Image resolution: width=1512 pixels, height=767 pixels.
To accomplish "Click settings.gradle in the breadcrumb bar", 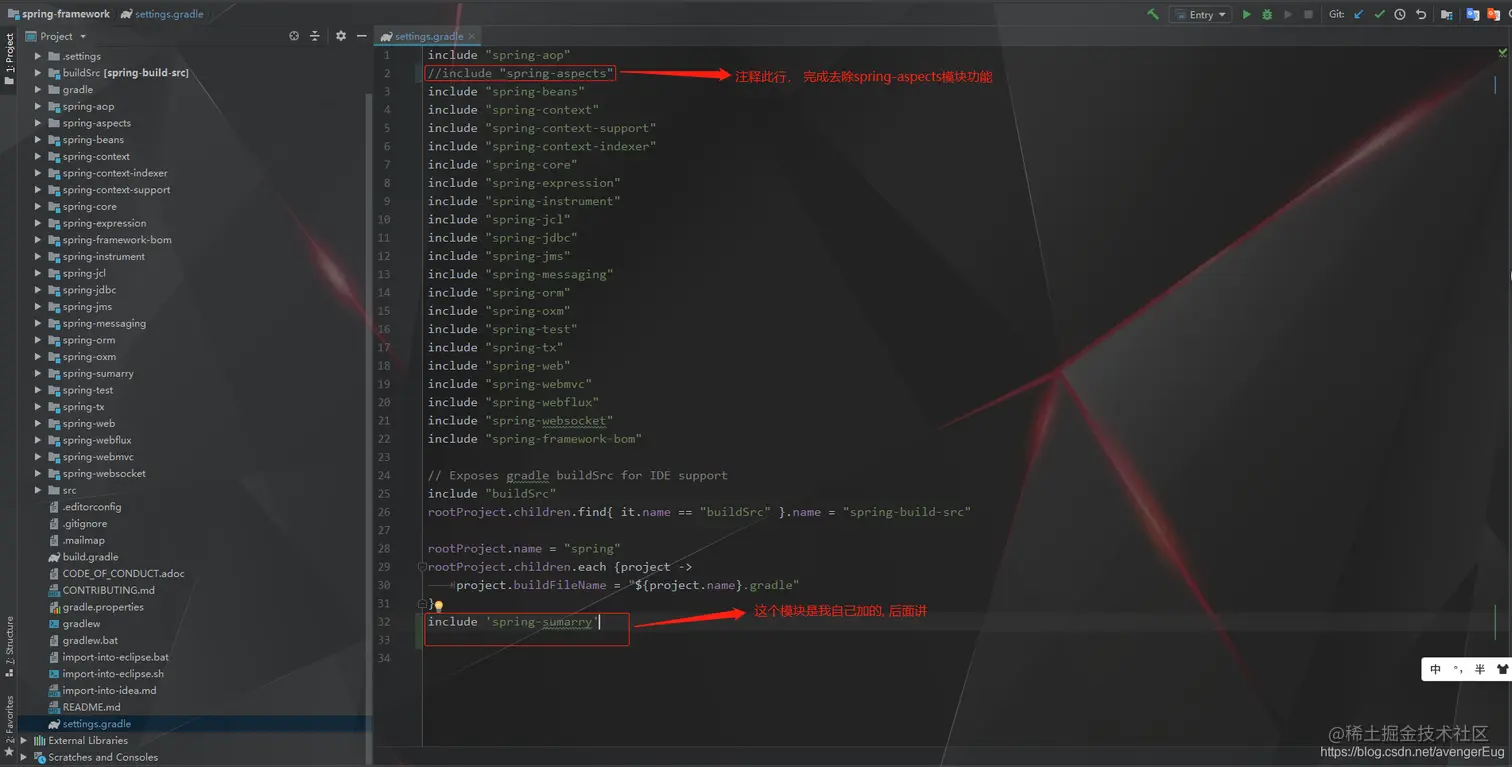I will coord(168,14).
